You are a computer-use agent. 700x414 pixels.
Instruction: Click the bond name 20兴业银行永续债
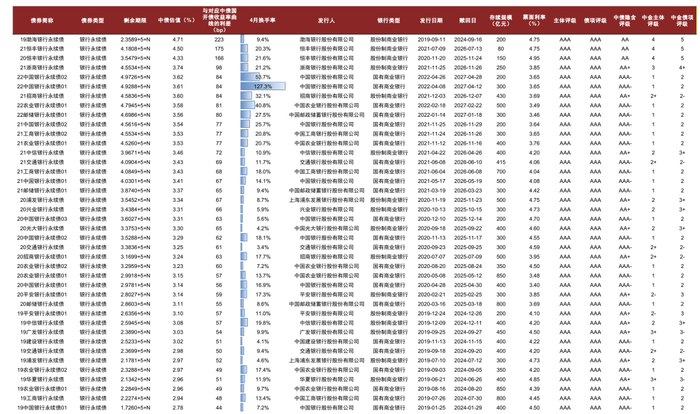pos(42,209)
